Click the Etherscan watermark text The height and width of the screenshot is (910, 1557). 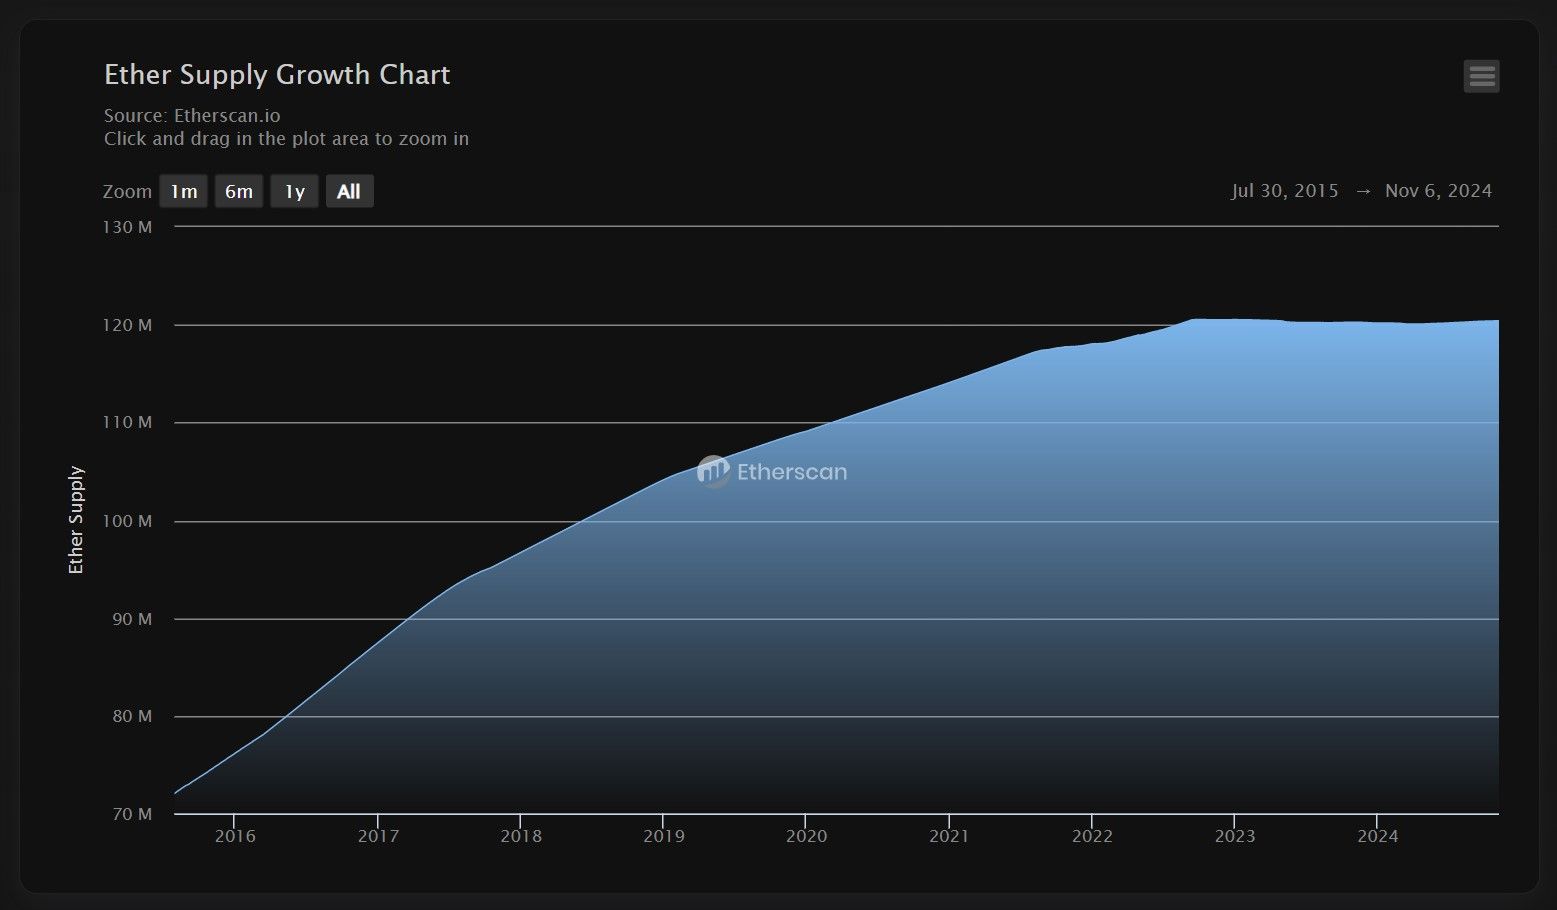(791, 472)
